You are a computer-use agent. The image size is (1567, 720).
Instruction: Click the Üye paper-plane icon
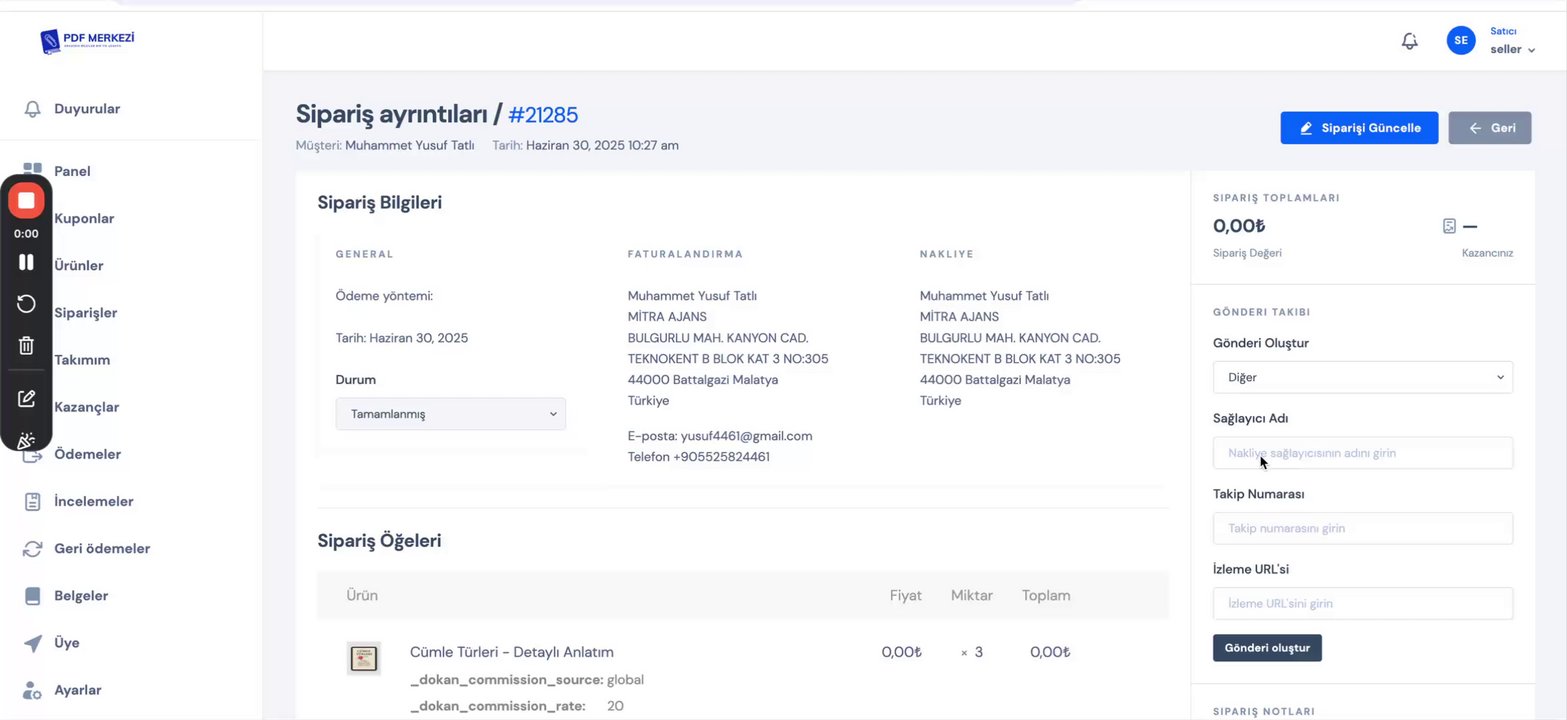point(33,643)
